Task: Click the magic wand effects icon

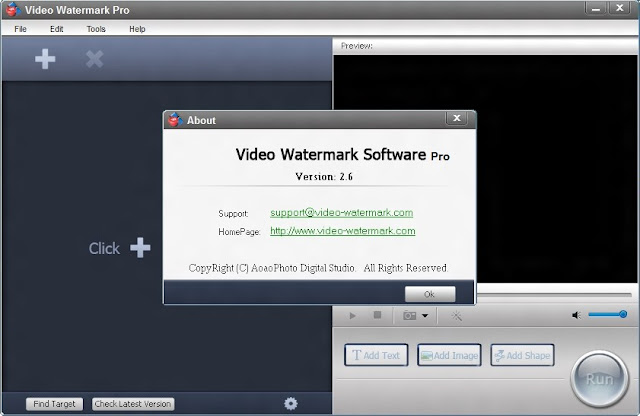Action: point(456,316)
